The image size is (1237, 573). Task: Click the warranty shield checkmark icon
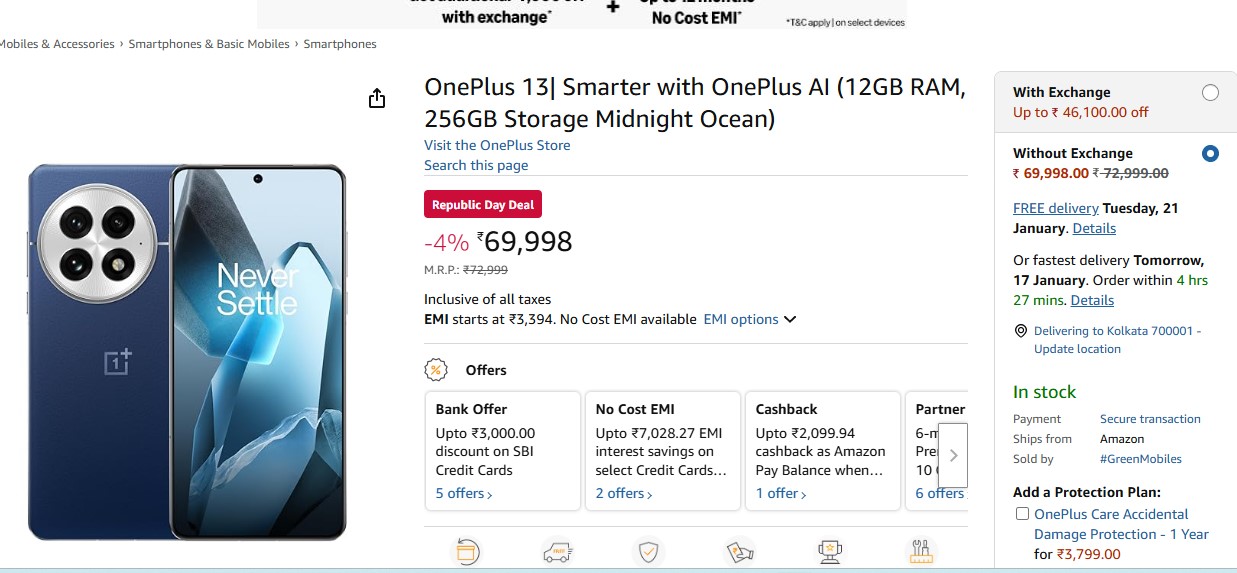(x=648, y=552)
